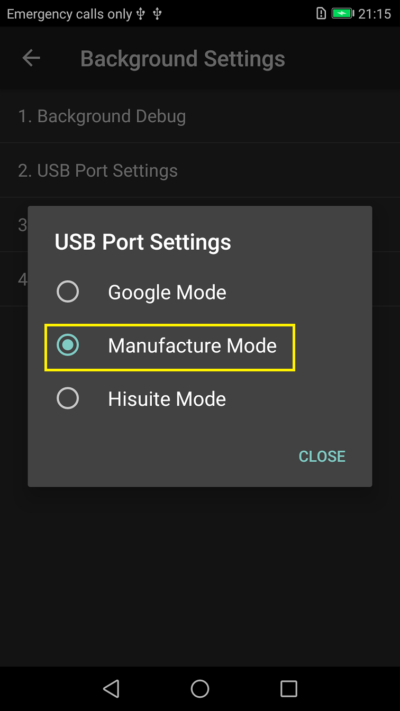Tap the Hisuite Mode text label
Viewport: 400px width, 711px height.
pyautogui.click(x=167, y=399)
